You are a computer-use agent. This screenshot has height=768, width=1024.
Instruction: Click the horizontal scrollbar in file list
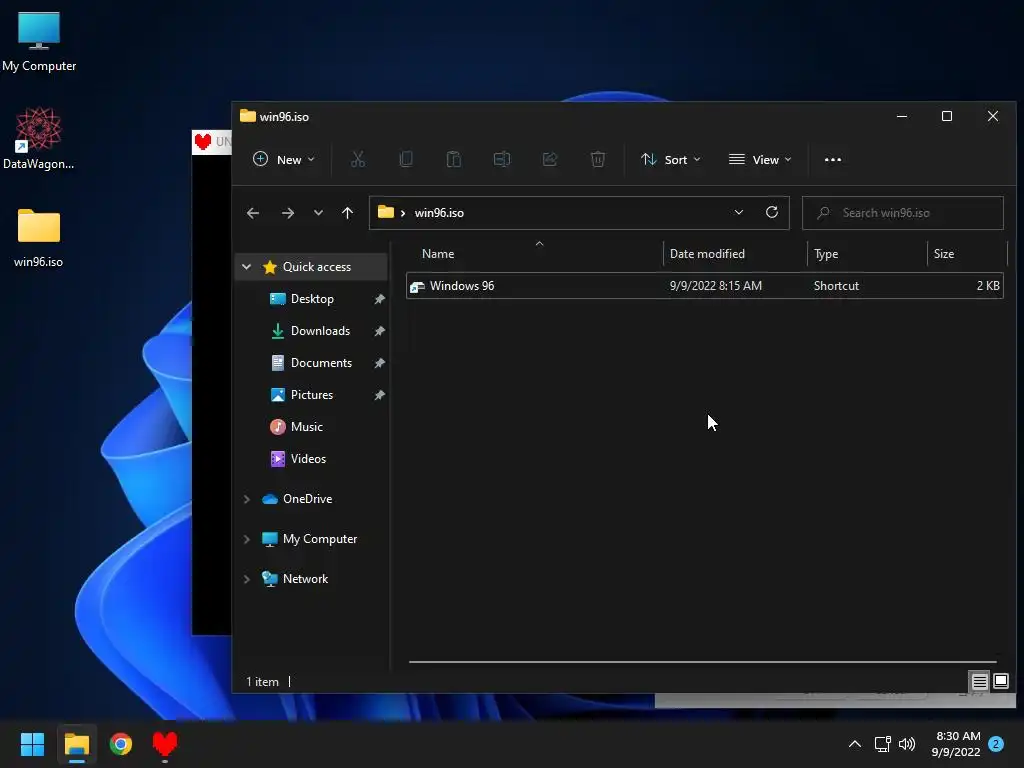click(x=703, y=662)
